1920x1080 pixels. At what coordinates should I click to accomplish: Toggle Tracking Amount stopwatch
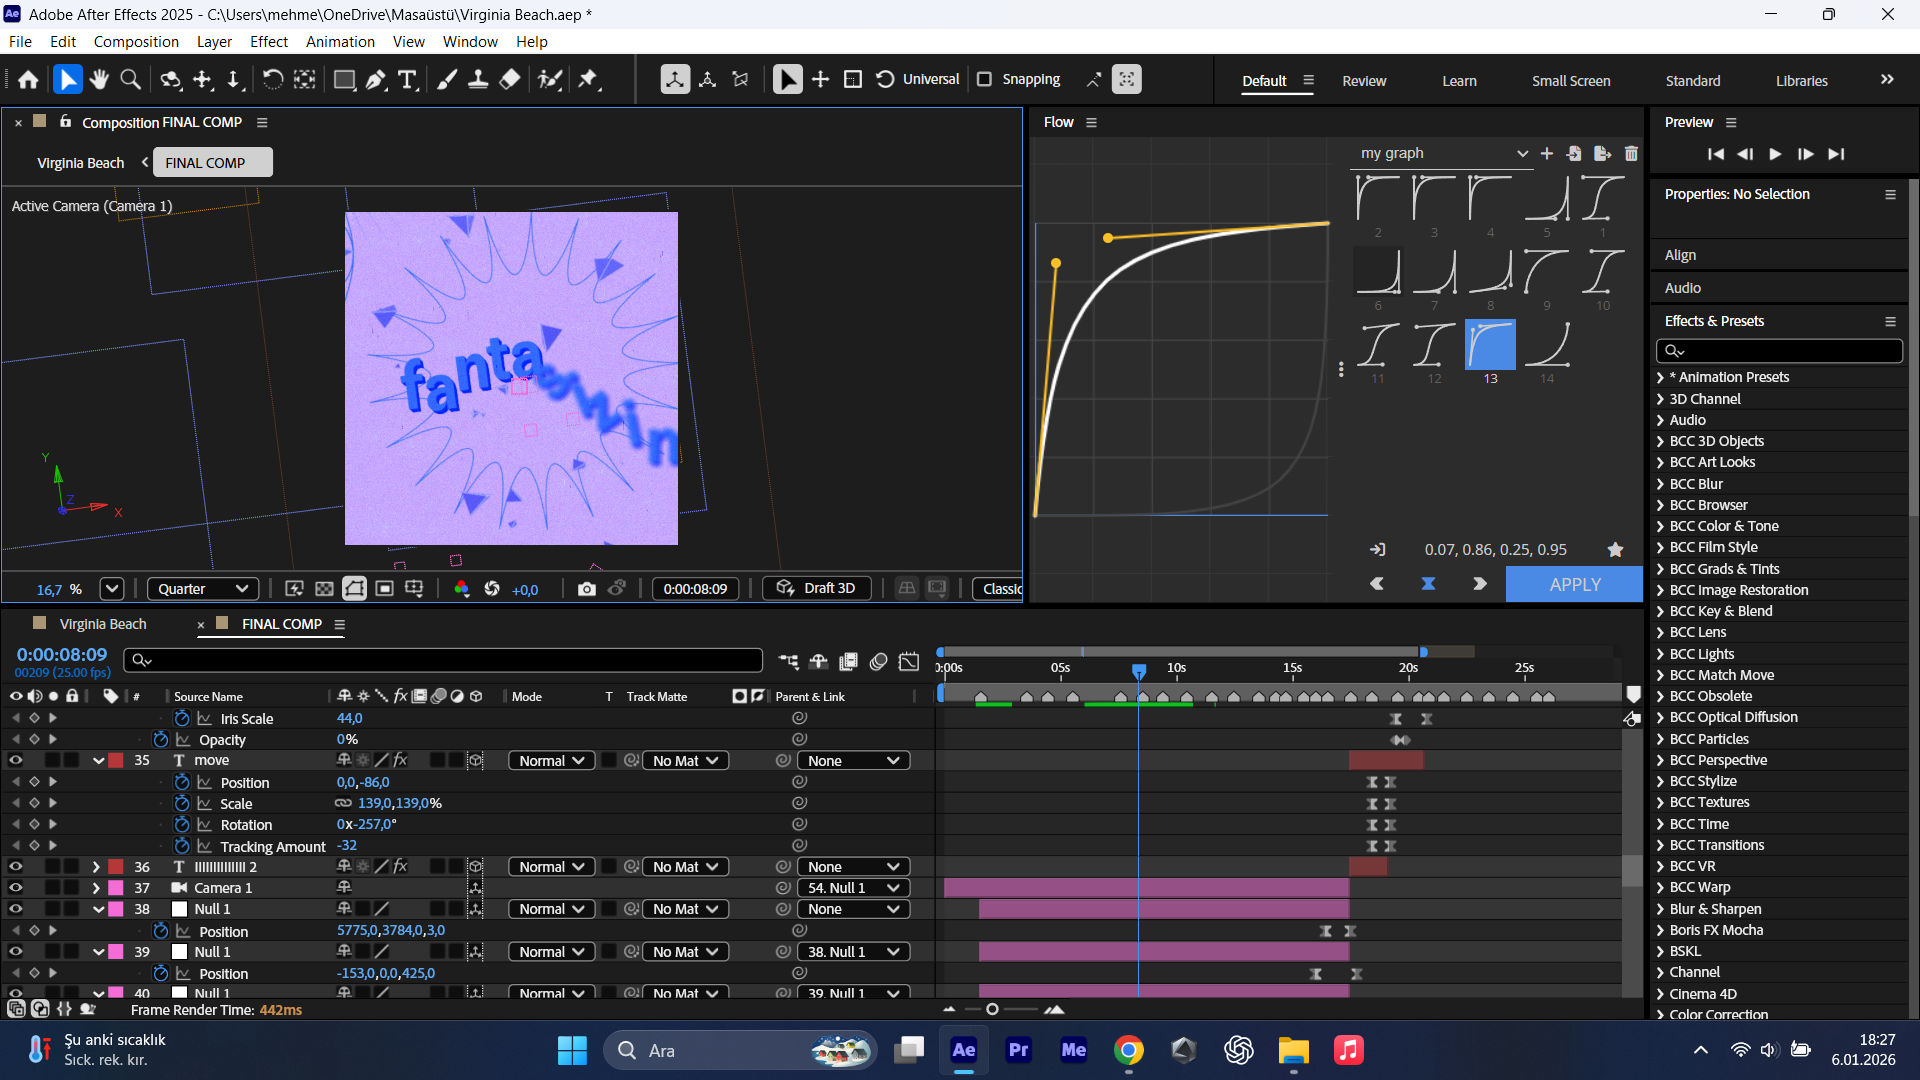point(182,846)
